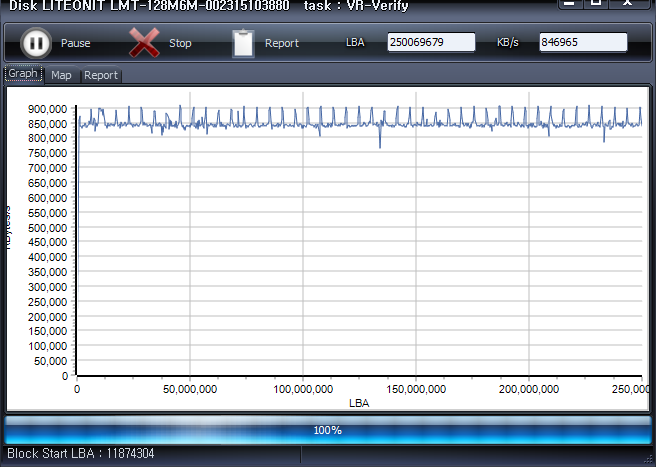Click the LBA value input field

(x=431, y=43)
